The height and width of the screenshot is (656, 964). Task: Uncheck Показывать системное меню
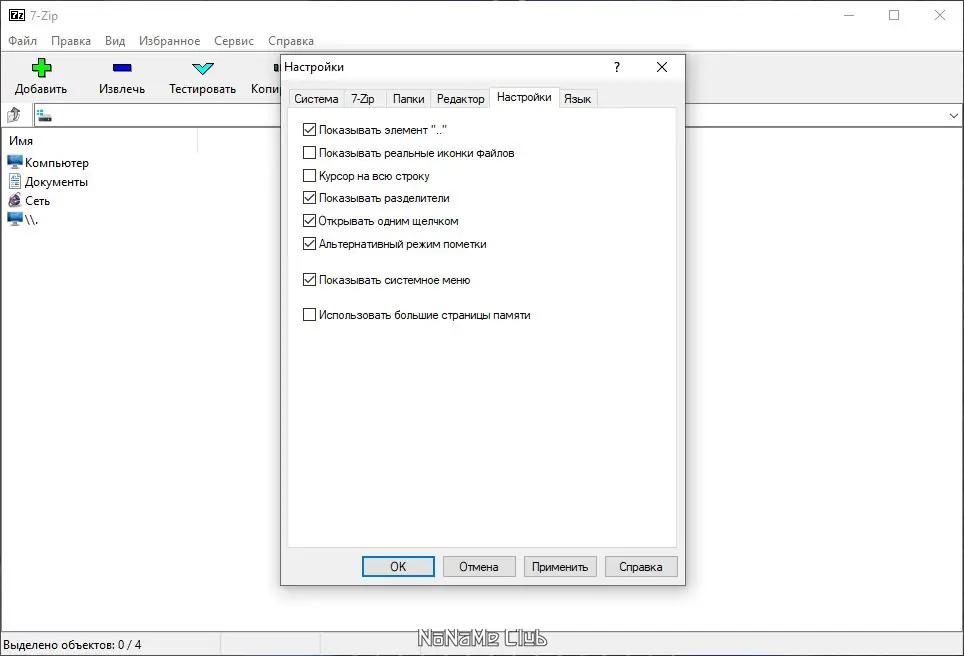pyautogui.click(x=309, y=280)
